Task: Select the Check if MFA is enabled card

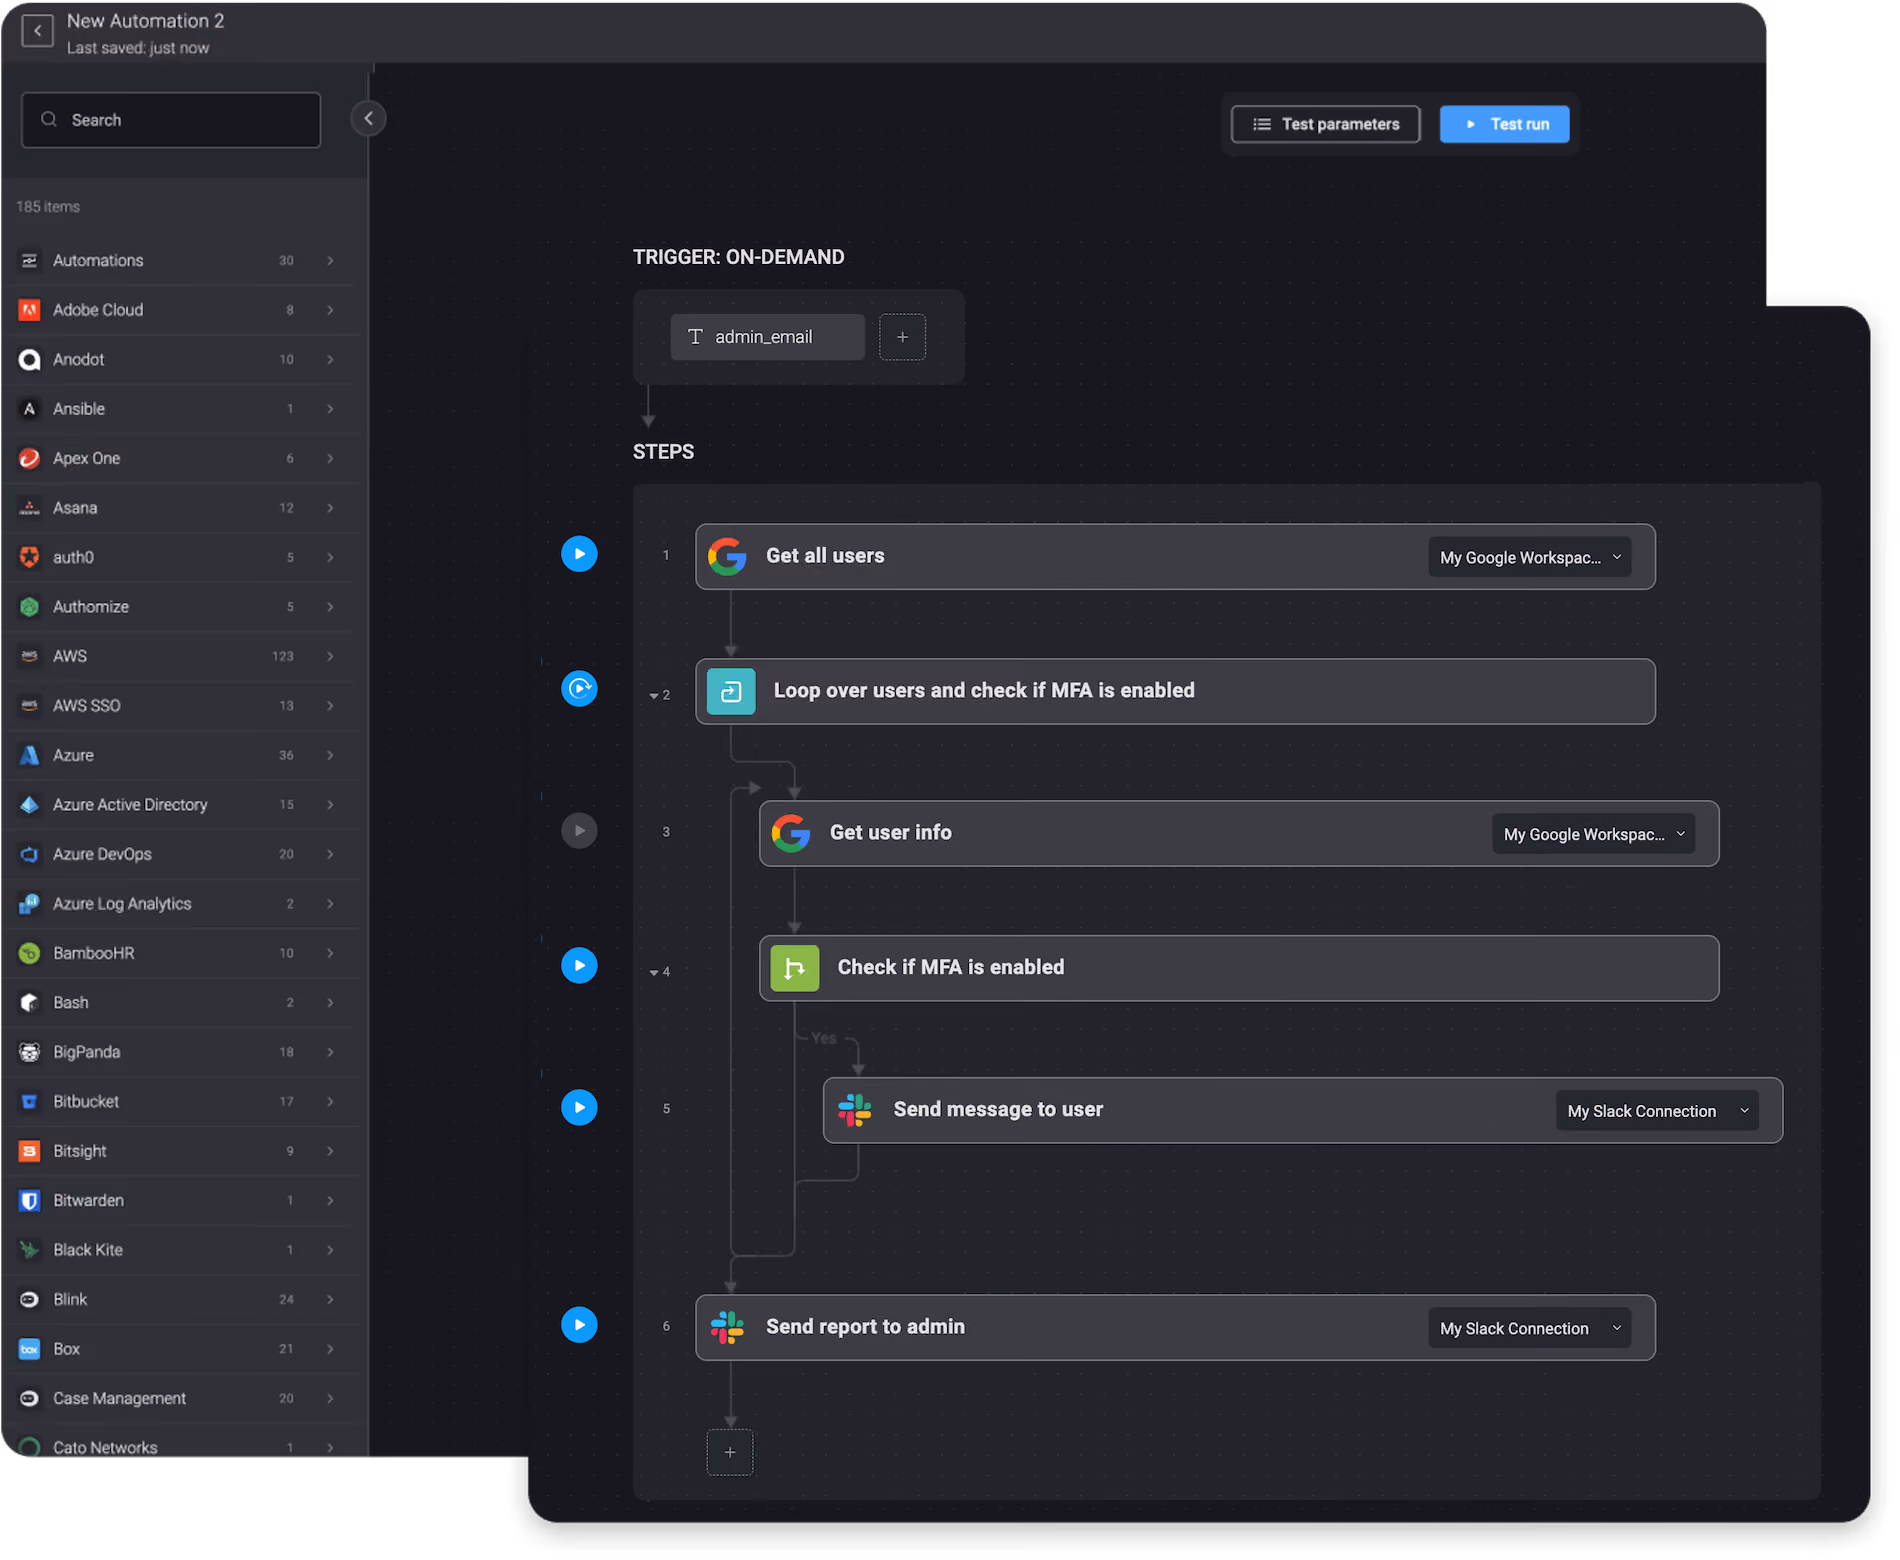Action: (1239, 968)
